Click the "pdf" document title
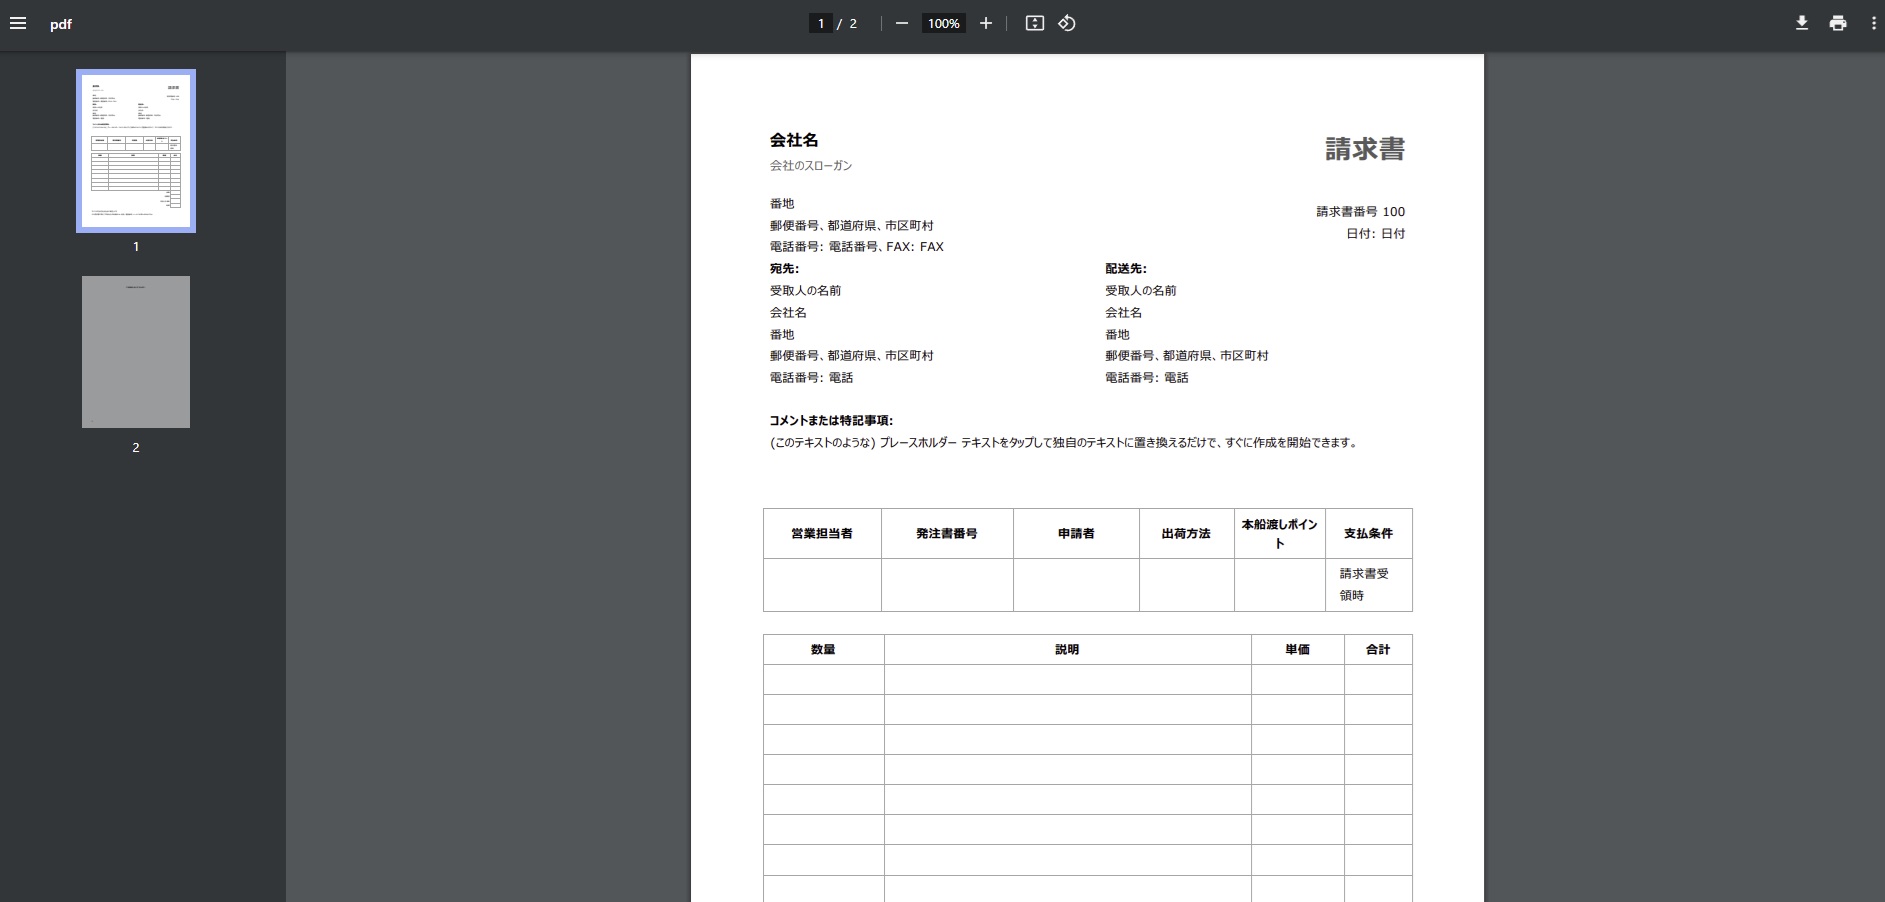 point(61,24)
